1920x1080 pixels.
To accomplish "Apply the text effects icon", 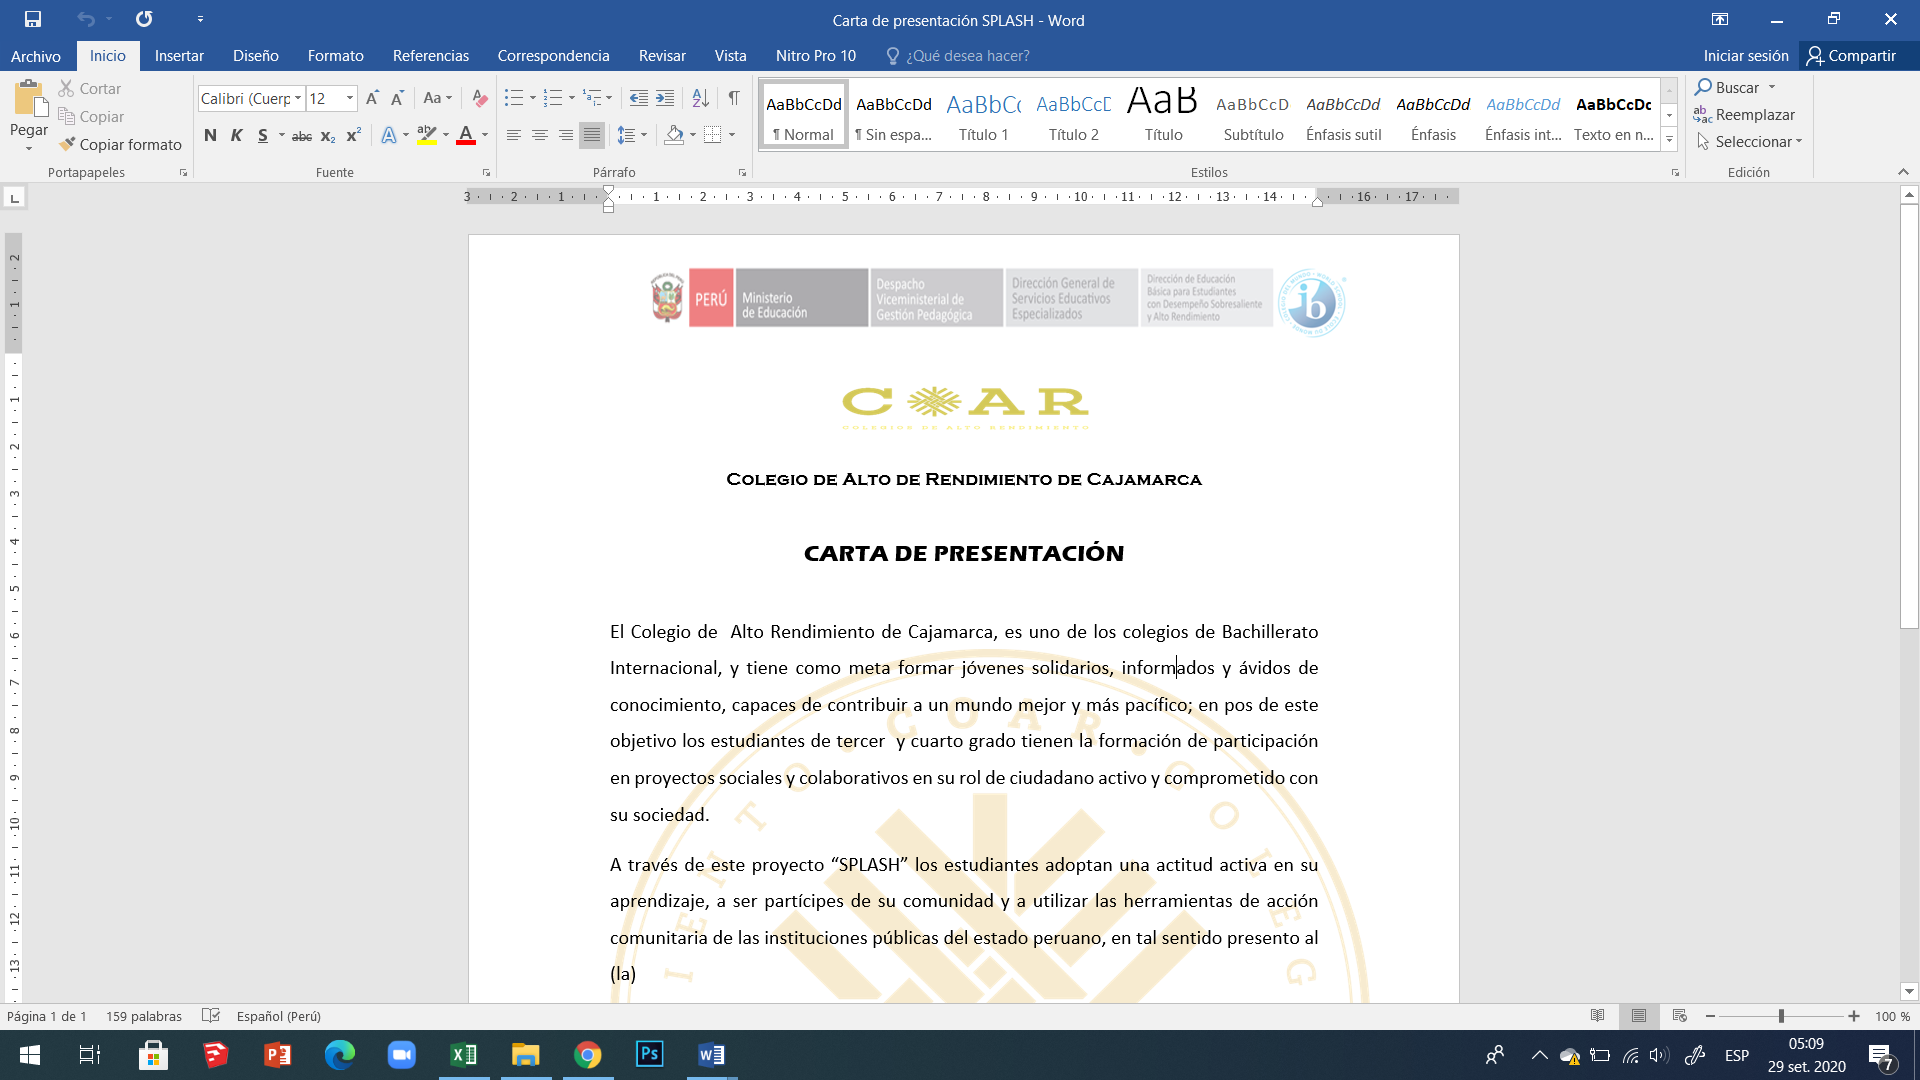I will [x=389, y=135].
